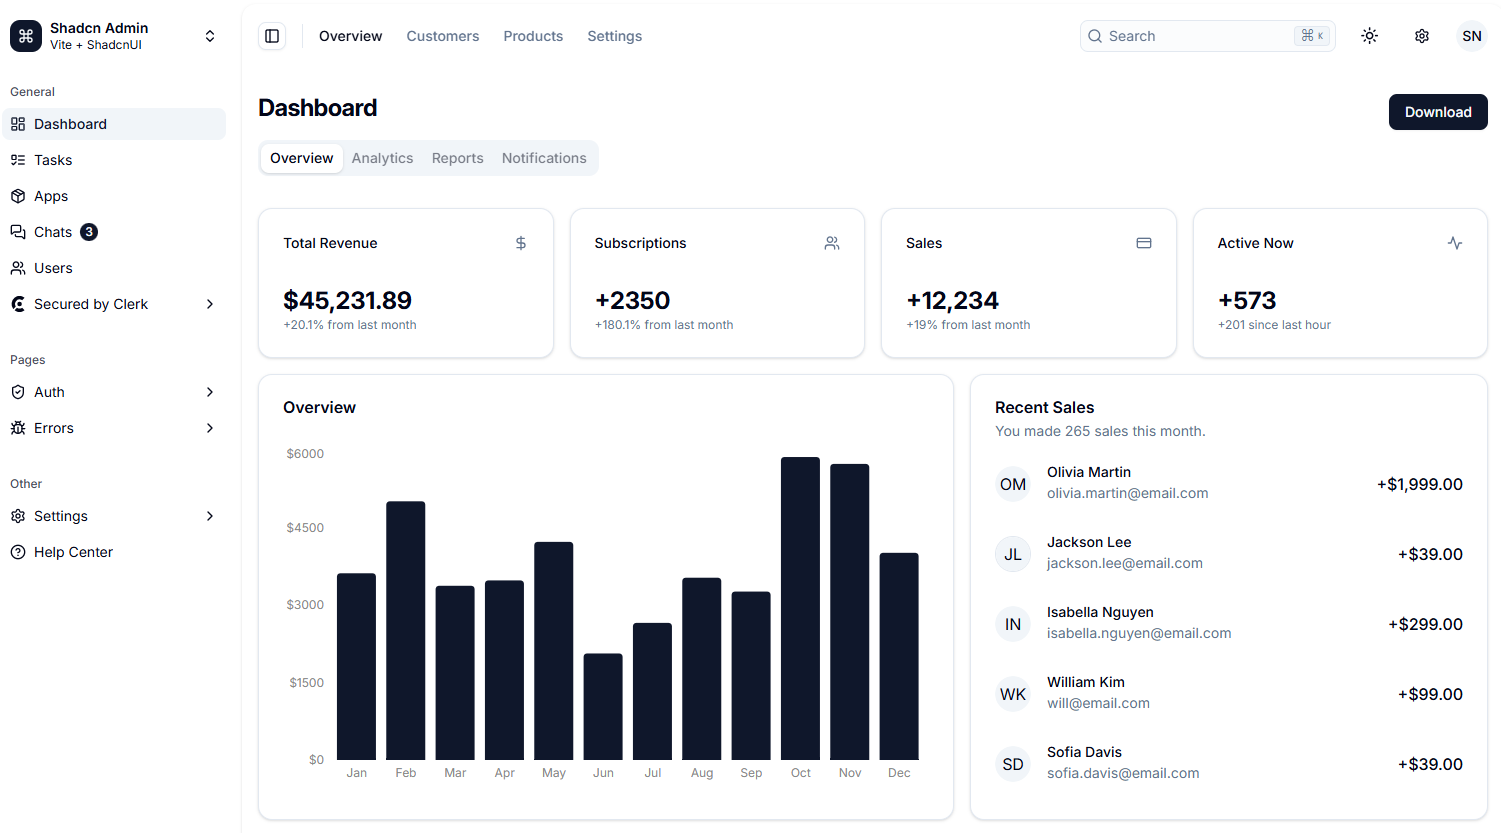Toggle the sidebar panel icon
The height and width of the screenshot is (833, 1501).
272,36
